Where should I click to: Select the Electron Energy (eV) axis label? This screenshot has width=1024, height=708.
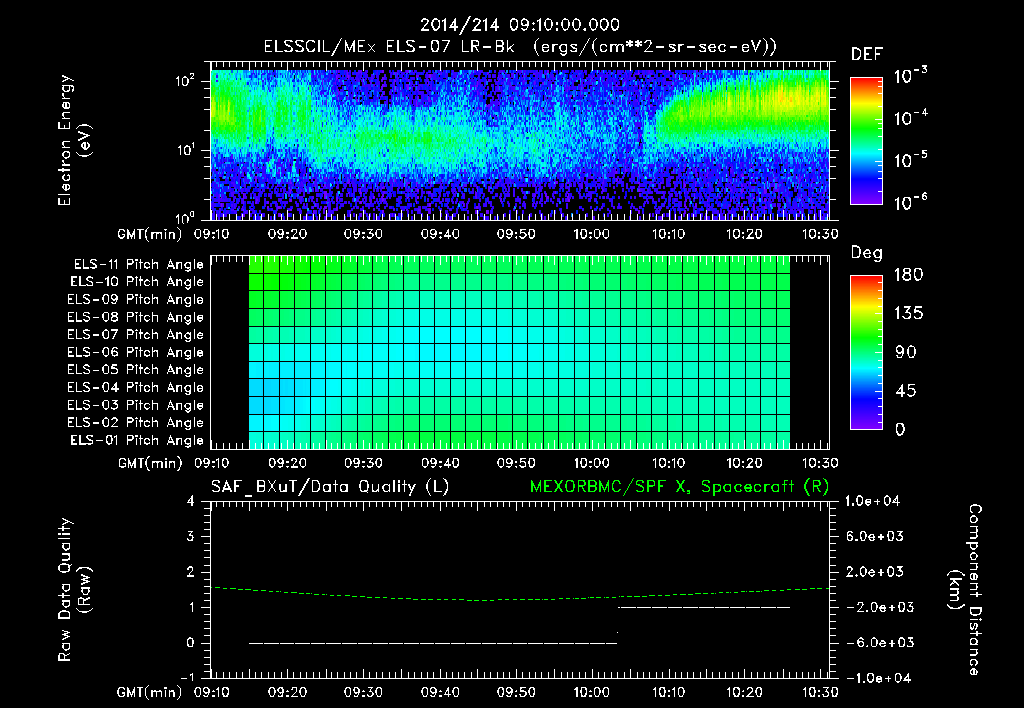(74, 140)
